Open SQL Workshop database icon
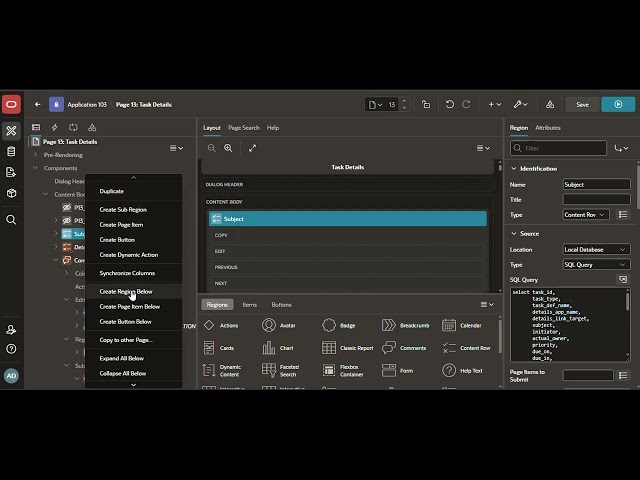The image size is (640, 480). (x=11, y=151)
